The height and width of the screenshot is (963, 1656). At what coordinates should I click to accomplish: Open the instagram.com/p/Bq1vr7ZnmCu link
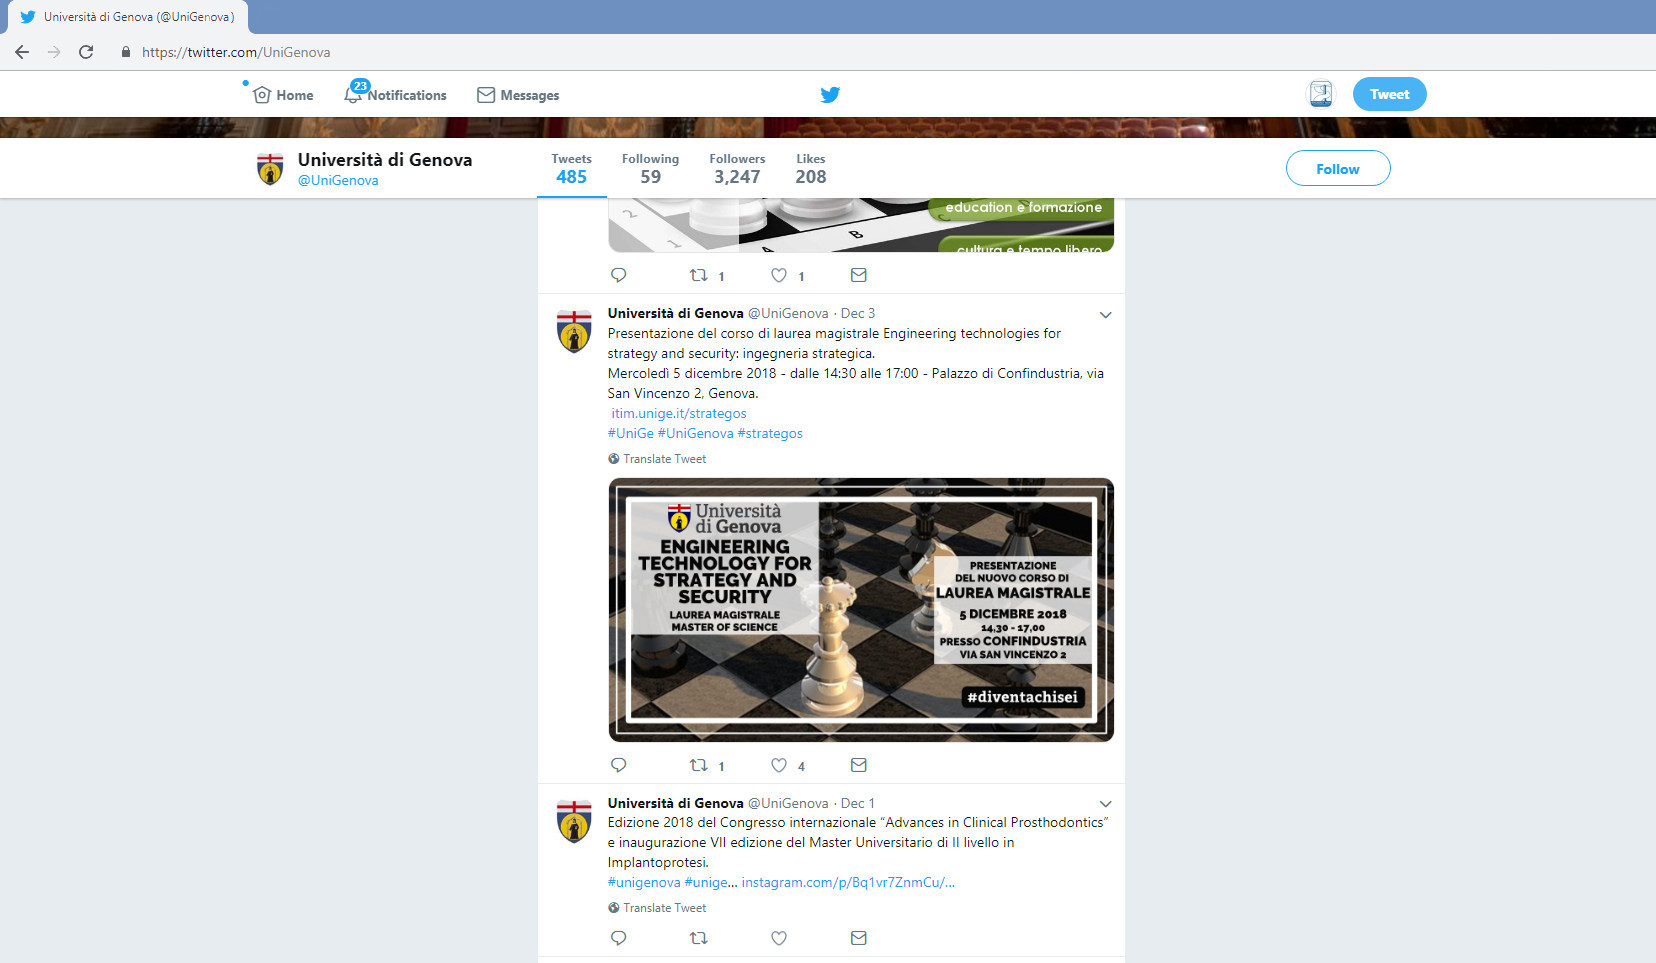pos(848,882)
